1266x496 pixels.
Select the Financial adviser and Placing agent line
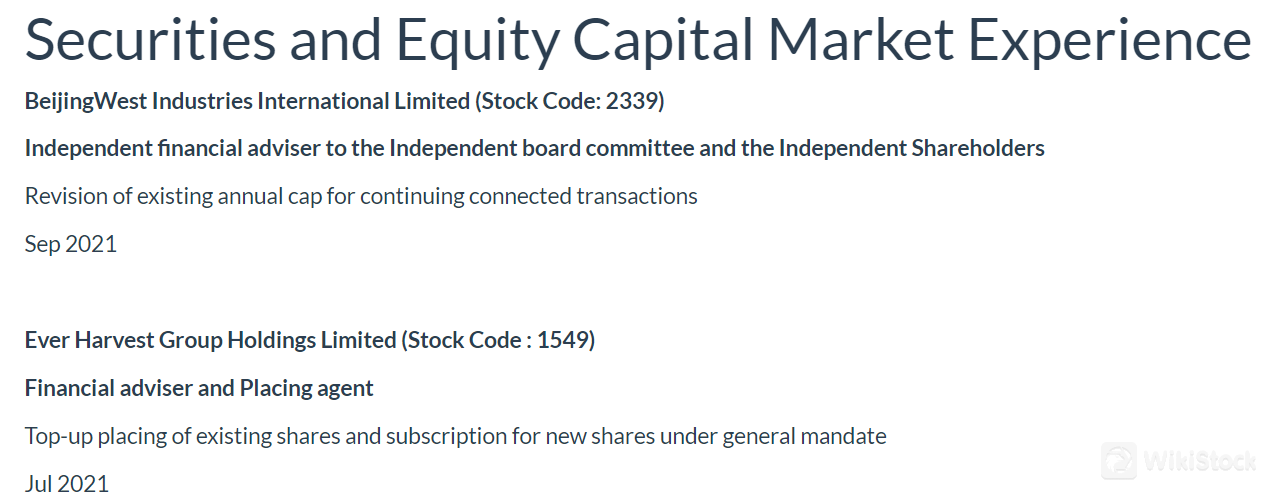199,388
